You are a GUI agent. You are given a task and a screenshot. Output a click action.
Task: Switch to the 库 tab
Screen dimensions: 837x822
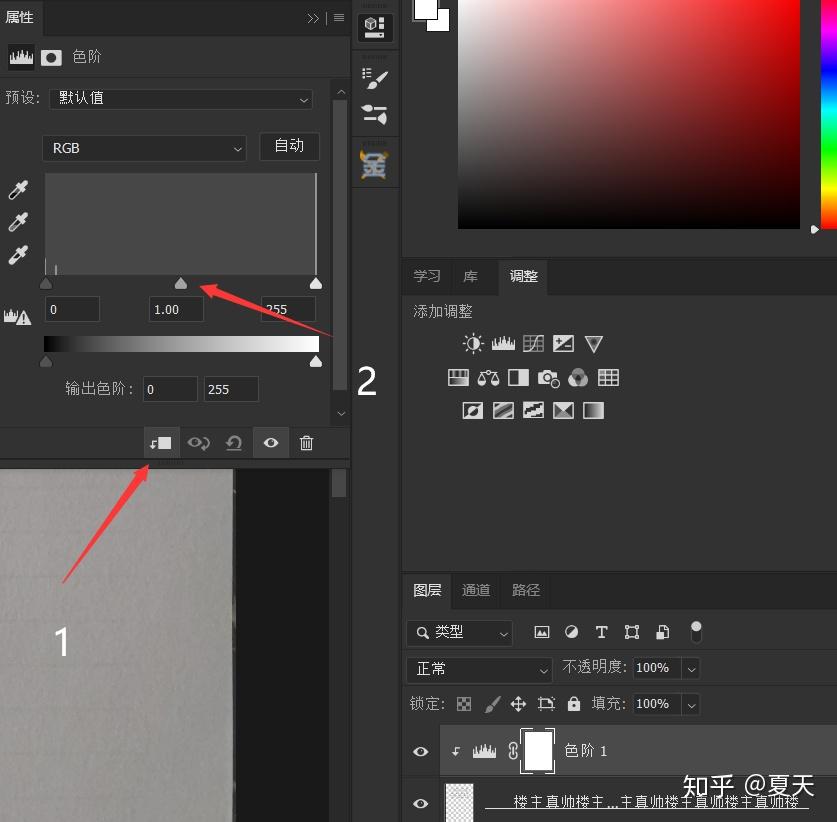[470, 276]
